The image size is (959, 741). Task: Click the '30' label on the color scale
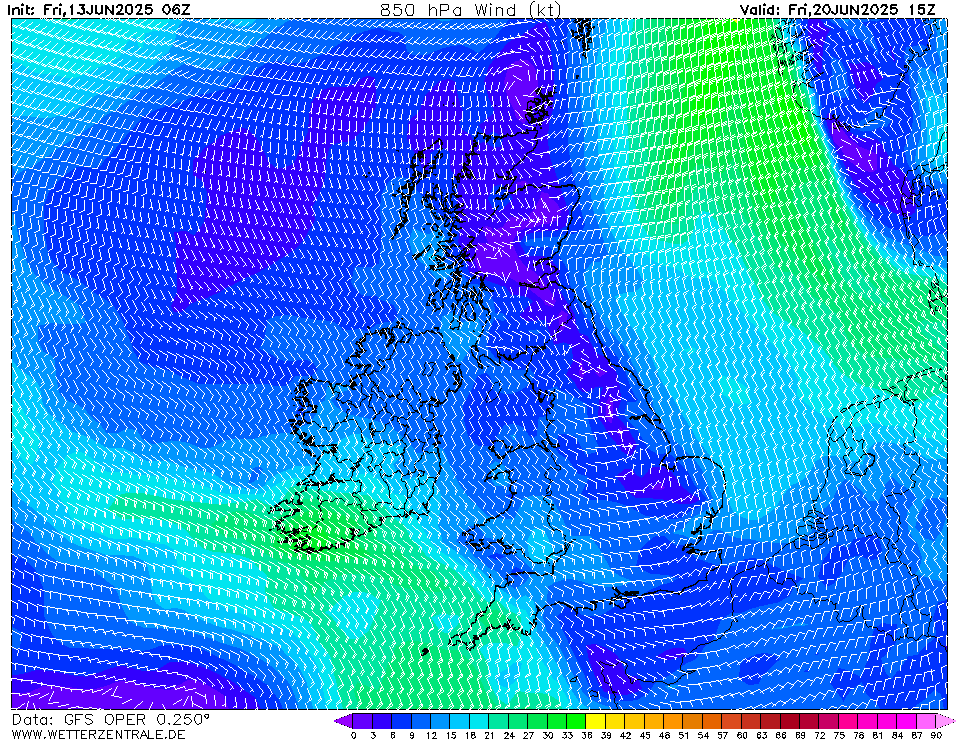pyautogui.click(x=547, y=735)
